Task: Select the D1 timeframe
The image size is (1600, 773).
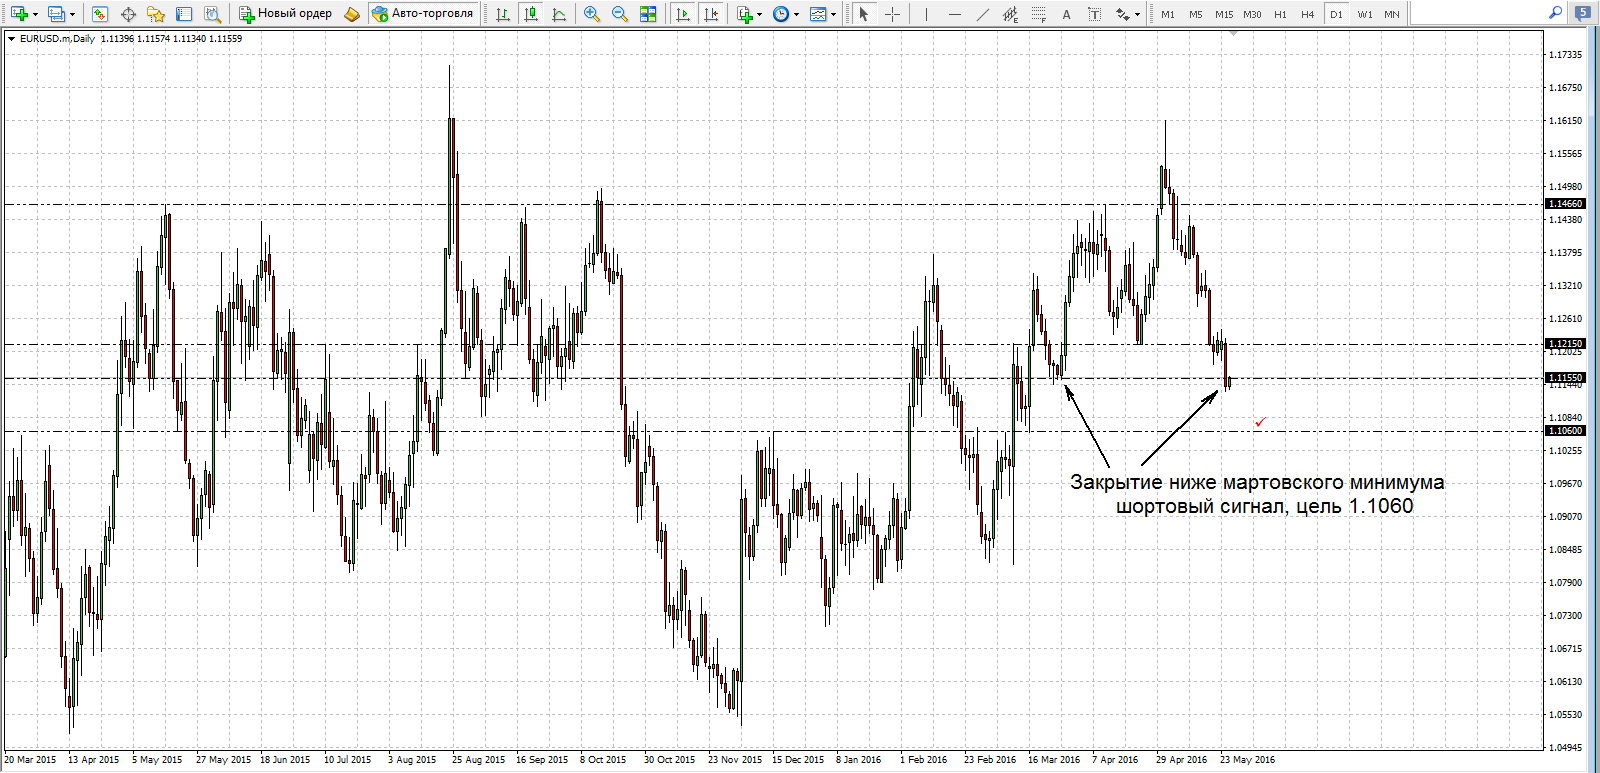Action: click(x=1337, y=14)
